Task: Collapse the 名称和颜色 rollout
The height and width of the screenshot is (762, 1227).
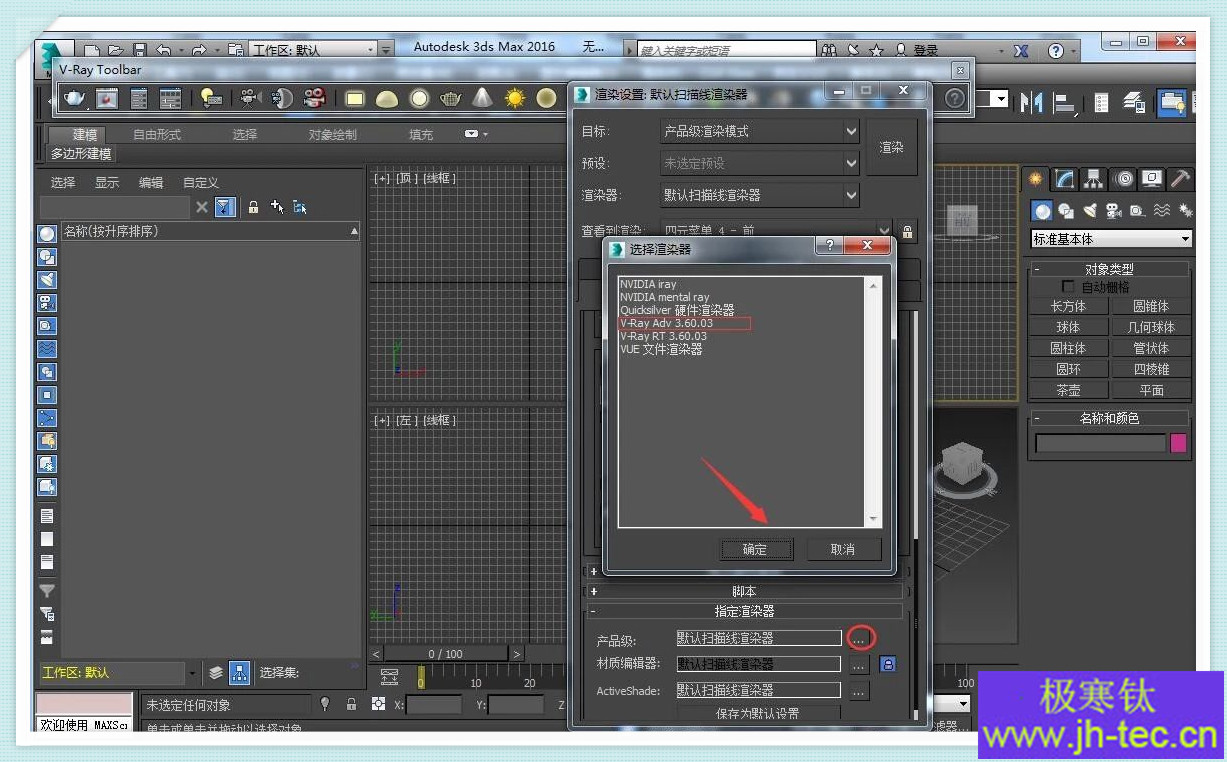Action: pos(1109,418)
